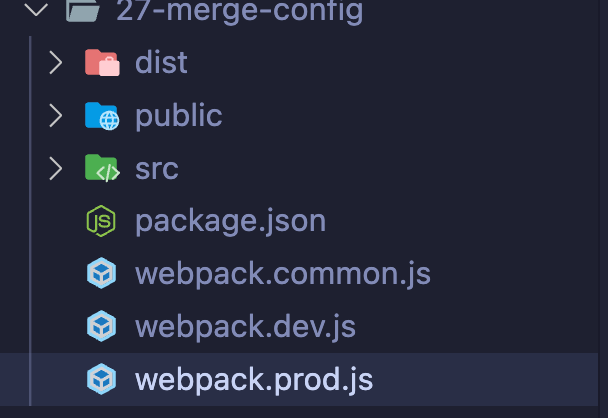Click the red dist folder icon
Screen dimensions: 608x418
point(102,62)
